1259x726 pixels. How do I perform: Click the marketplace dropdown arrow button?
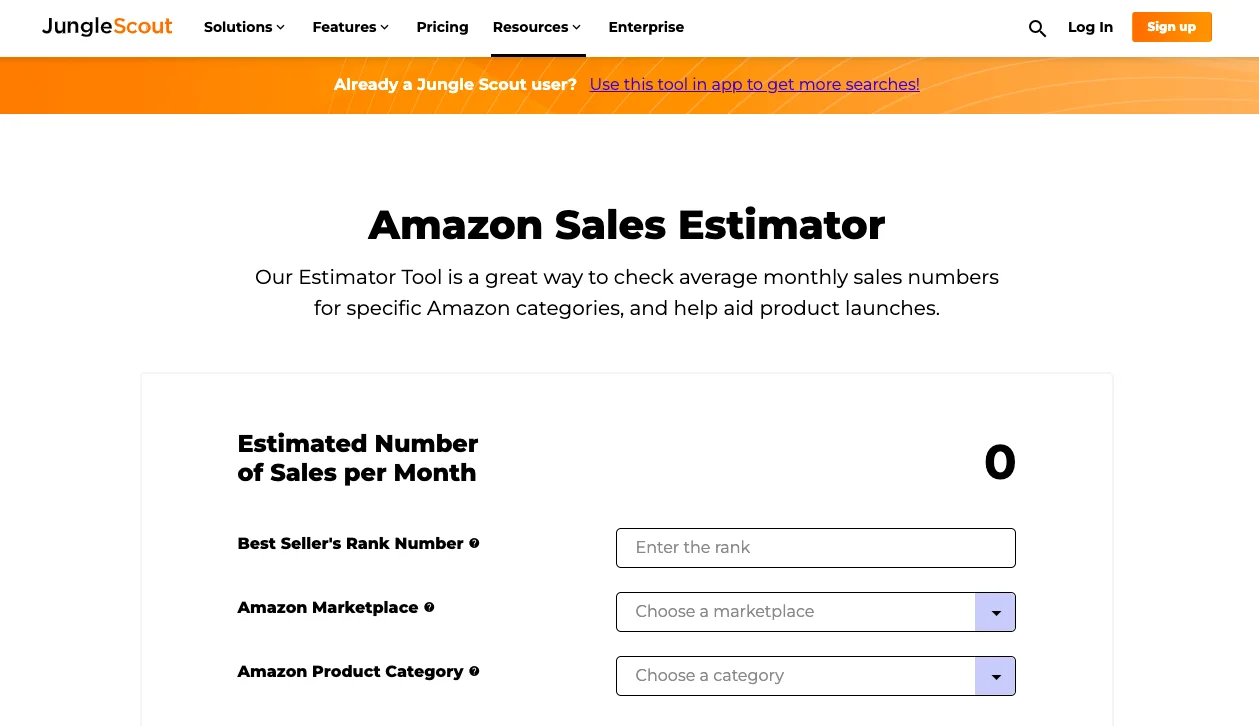pyautogui.click(x=995, y=612)
